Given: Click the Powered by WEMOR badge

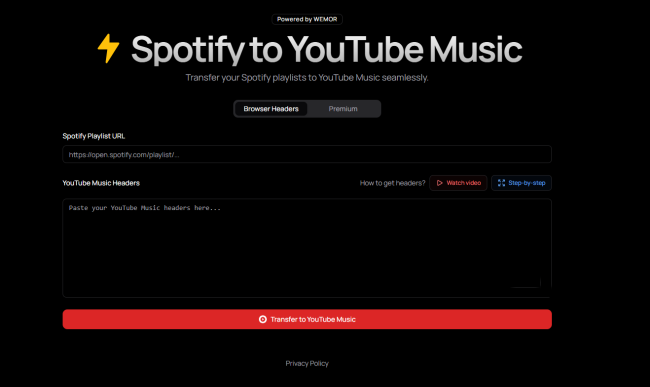Looking at the screenshot, I should tap(307, 19).
